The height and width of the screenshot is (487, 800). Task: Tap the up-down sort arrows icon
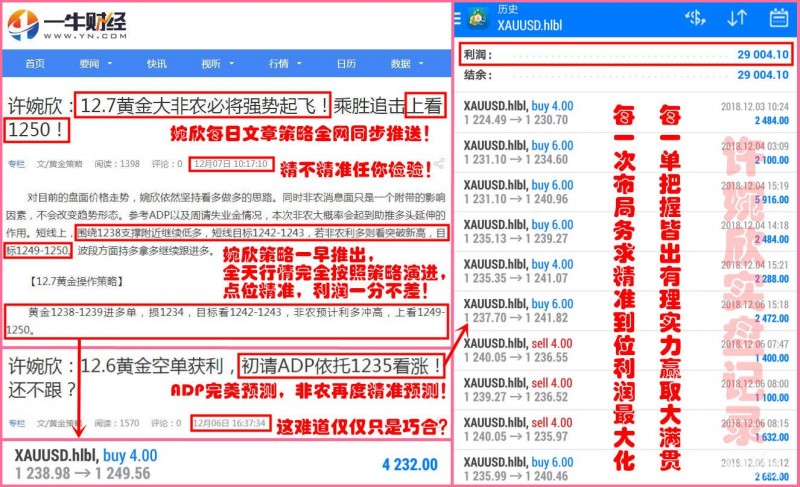click(737, 18)
